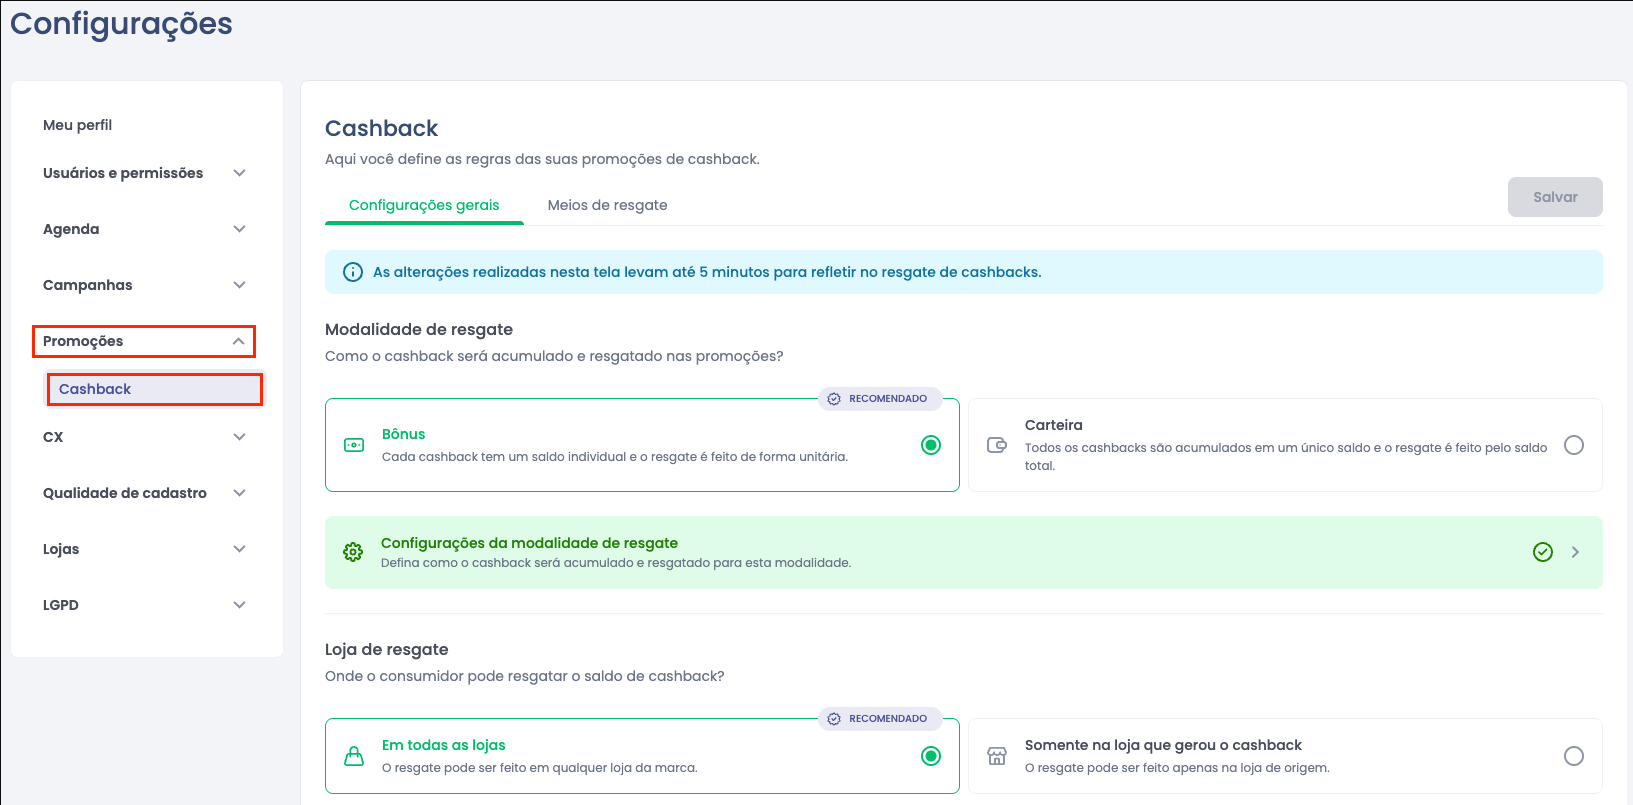Click the Carteira wallet icon
The width and height of the screenshot is (1633, 805).
point(997,445)
